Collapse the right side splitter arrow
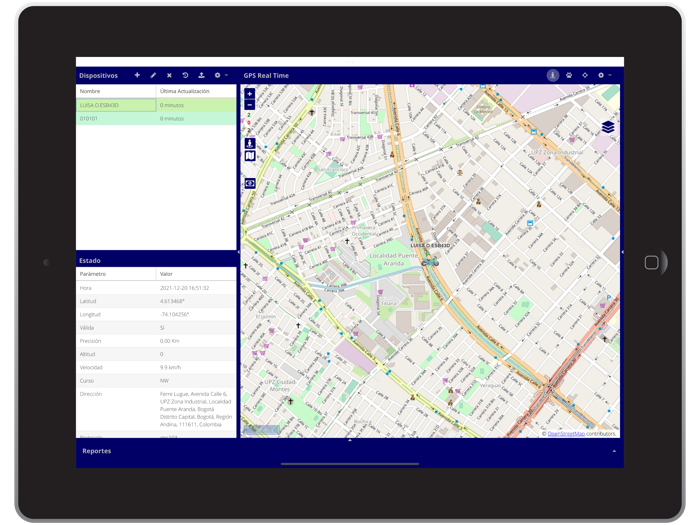700x525 pixels. click(x=622, y=252)
